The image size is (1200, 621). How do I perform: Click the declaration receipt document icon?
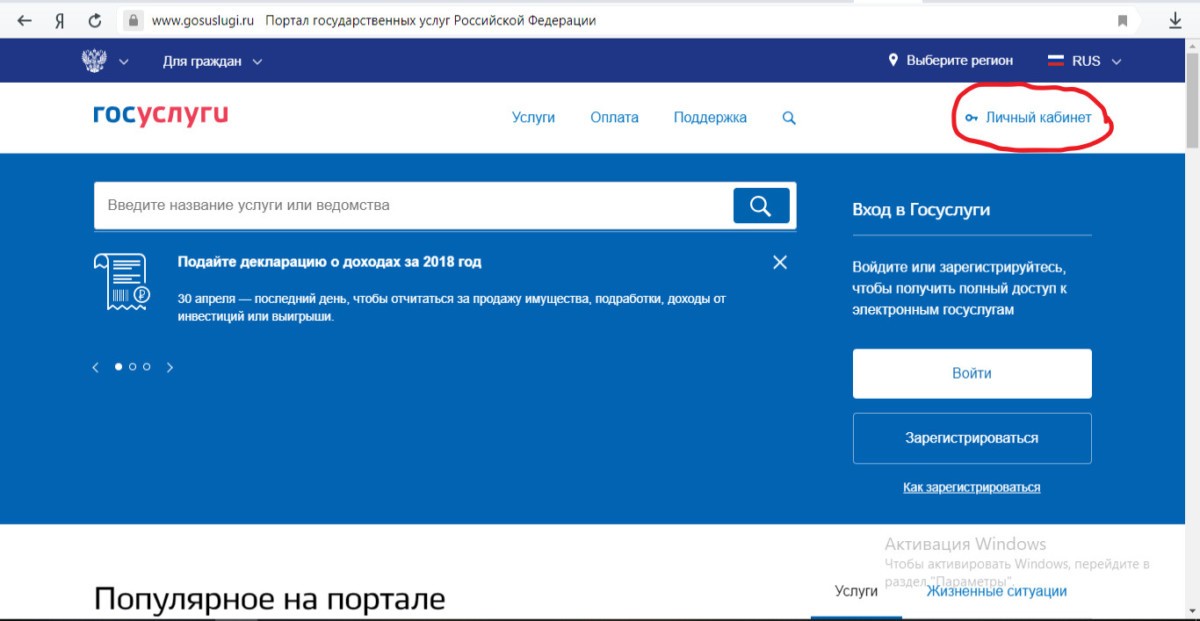pos(122,282)
